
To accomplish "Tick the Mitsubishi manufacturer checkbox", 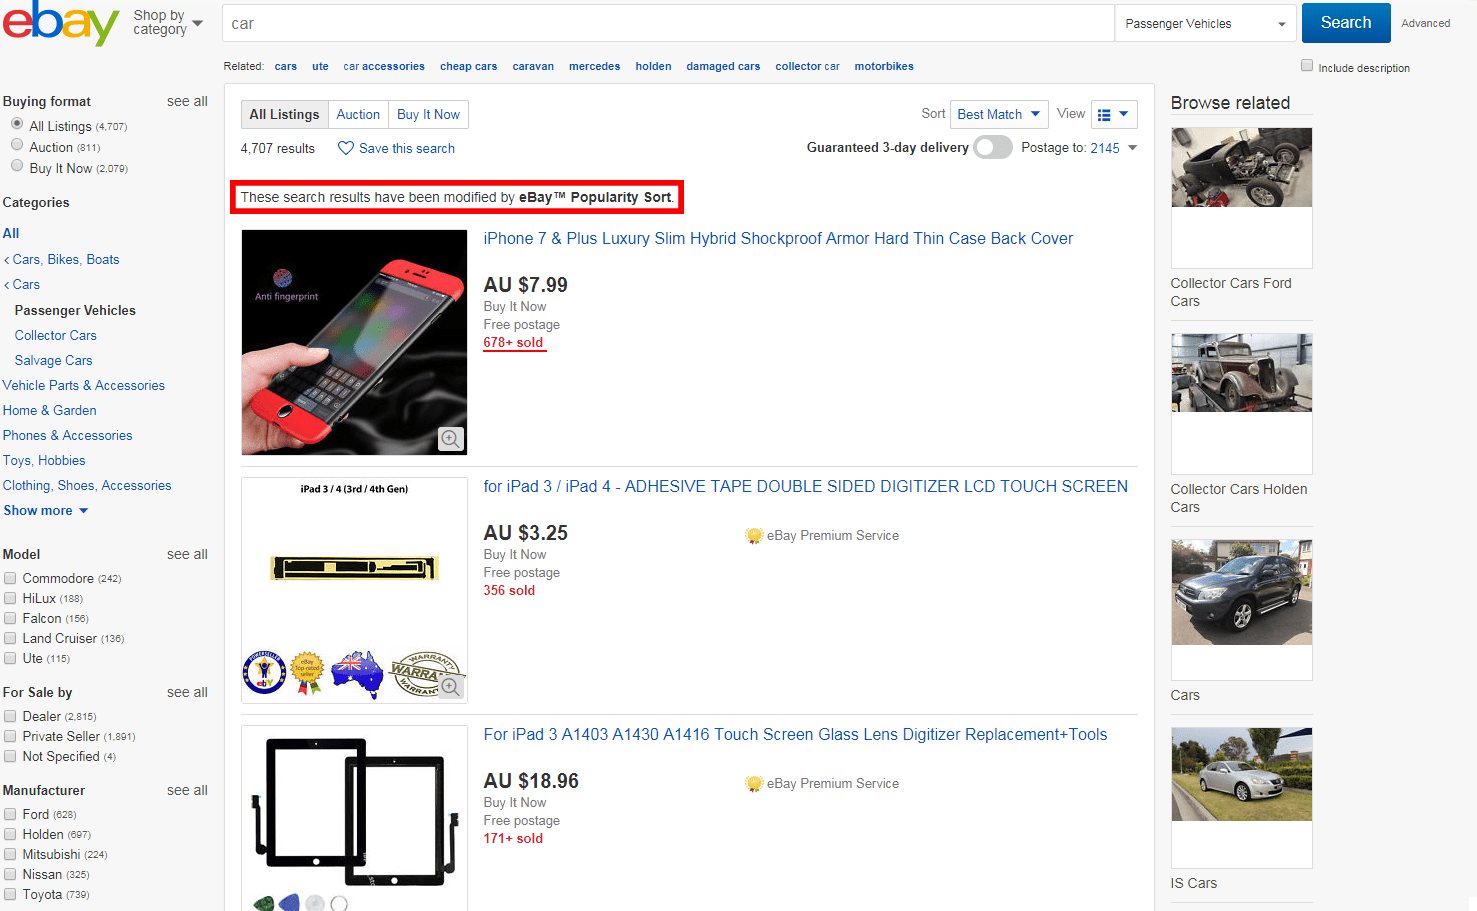I will pyautogui.click(x=10, y=854).
